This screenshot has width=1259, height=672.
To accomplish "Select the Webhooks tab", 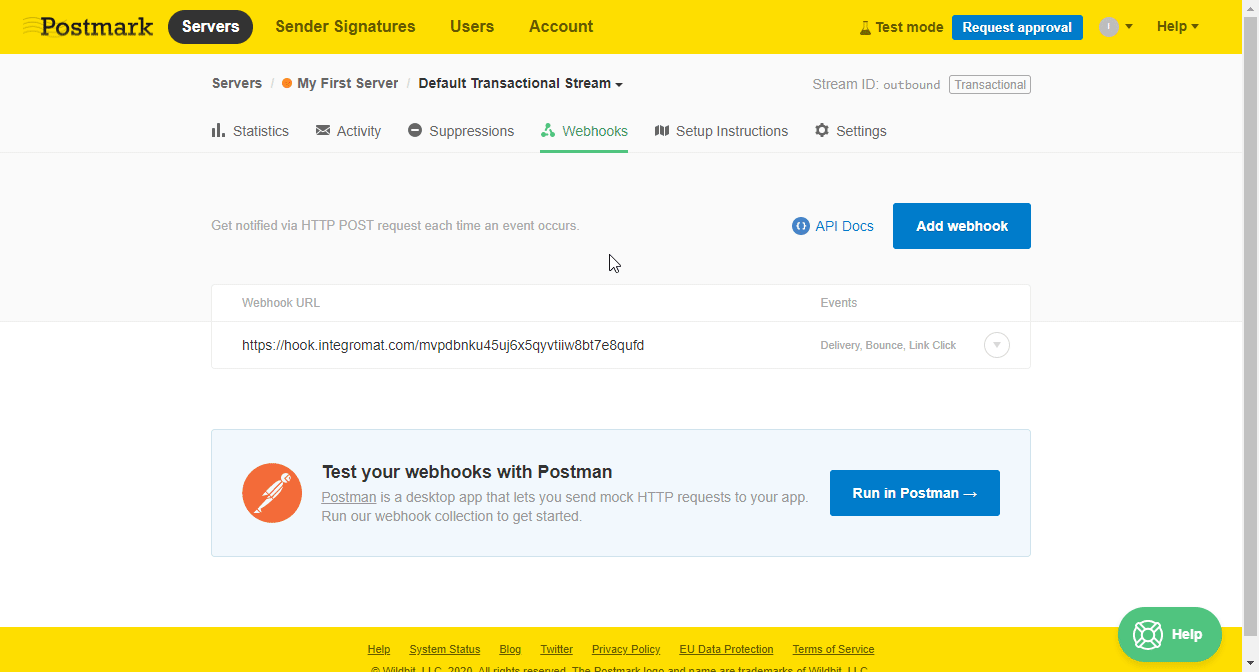I will coord(584,131).
